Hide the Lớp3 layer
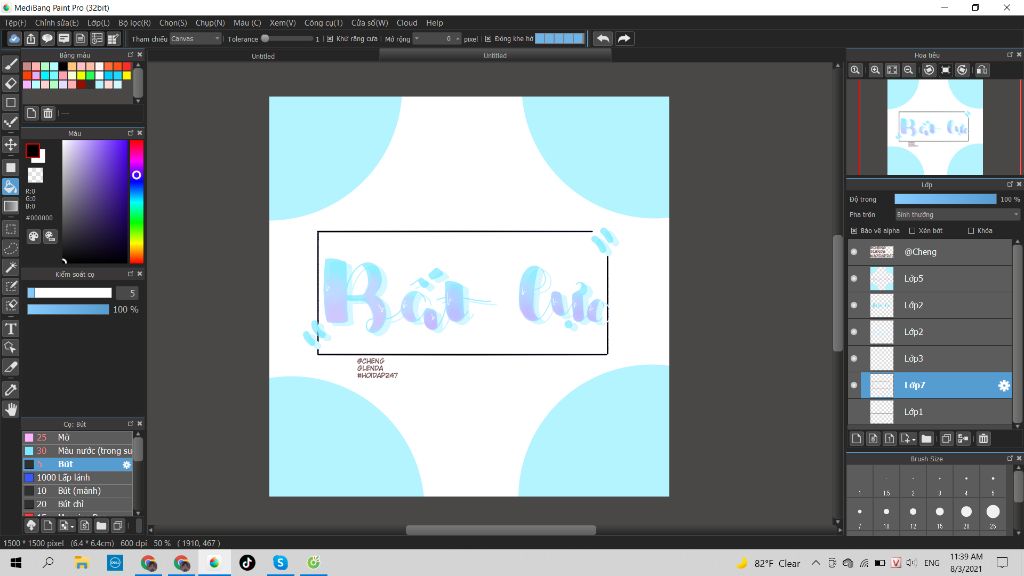 tap(854, 359)
